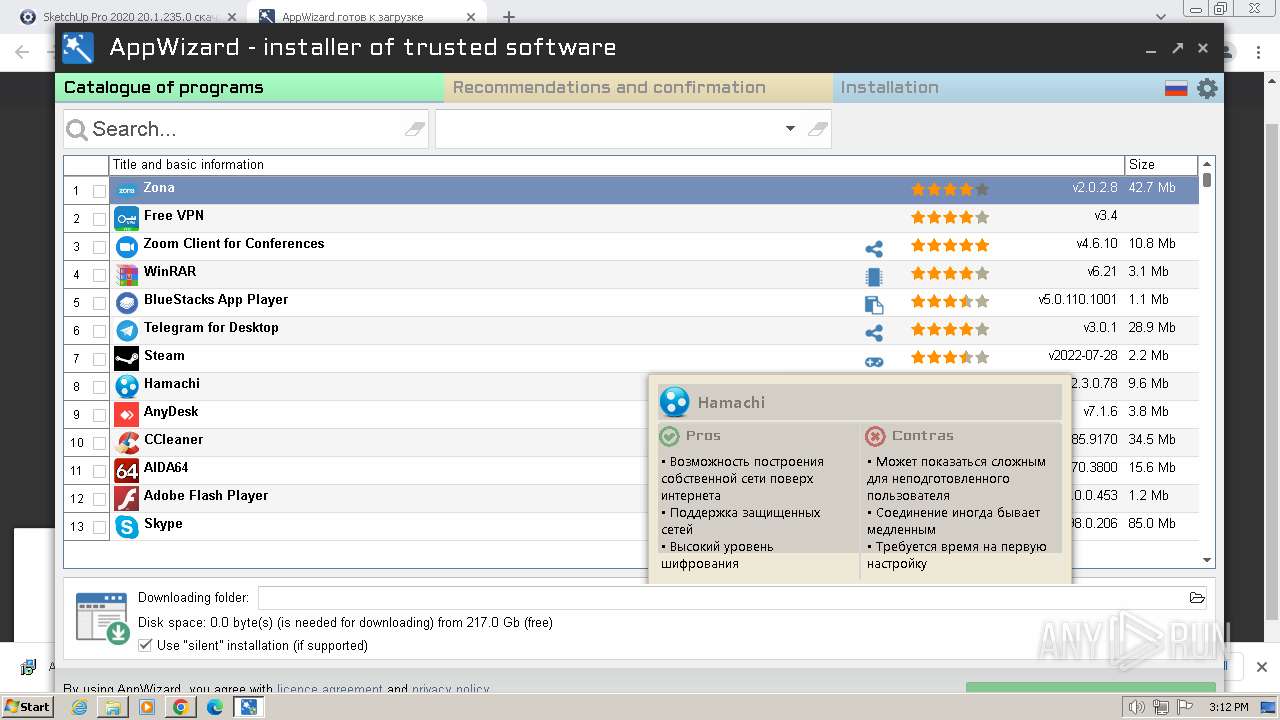Tick checkbox for Steam
Viewport: 1280px width, 720px height.
pyautogui.click(x=99, y=359)
